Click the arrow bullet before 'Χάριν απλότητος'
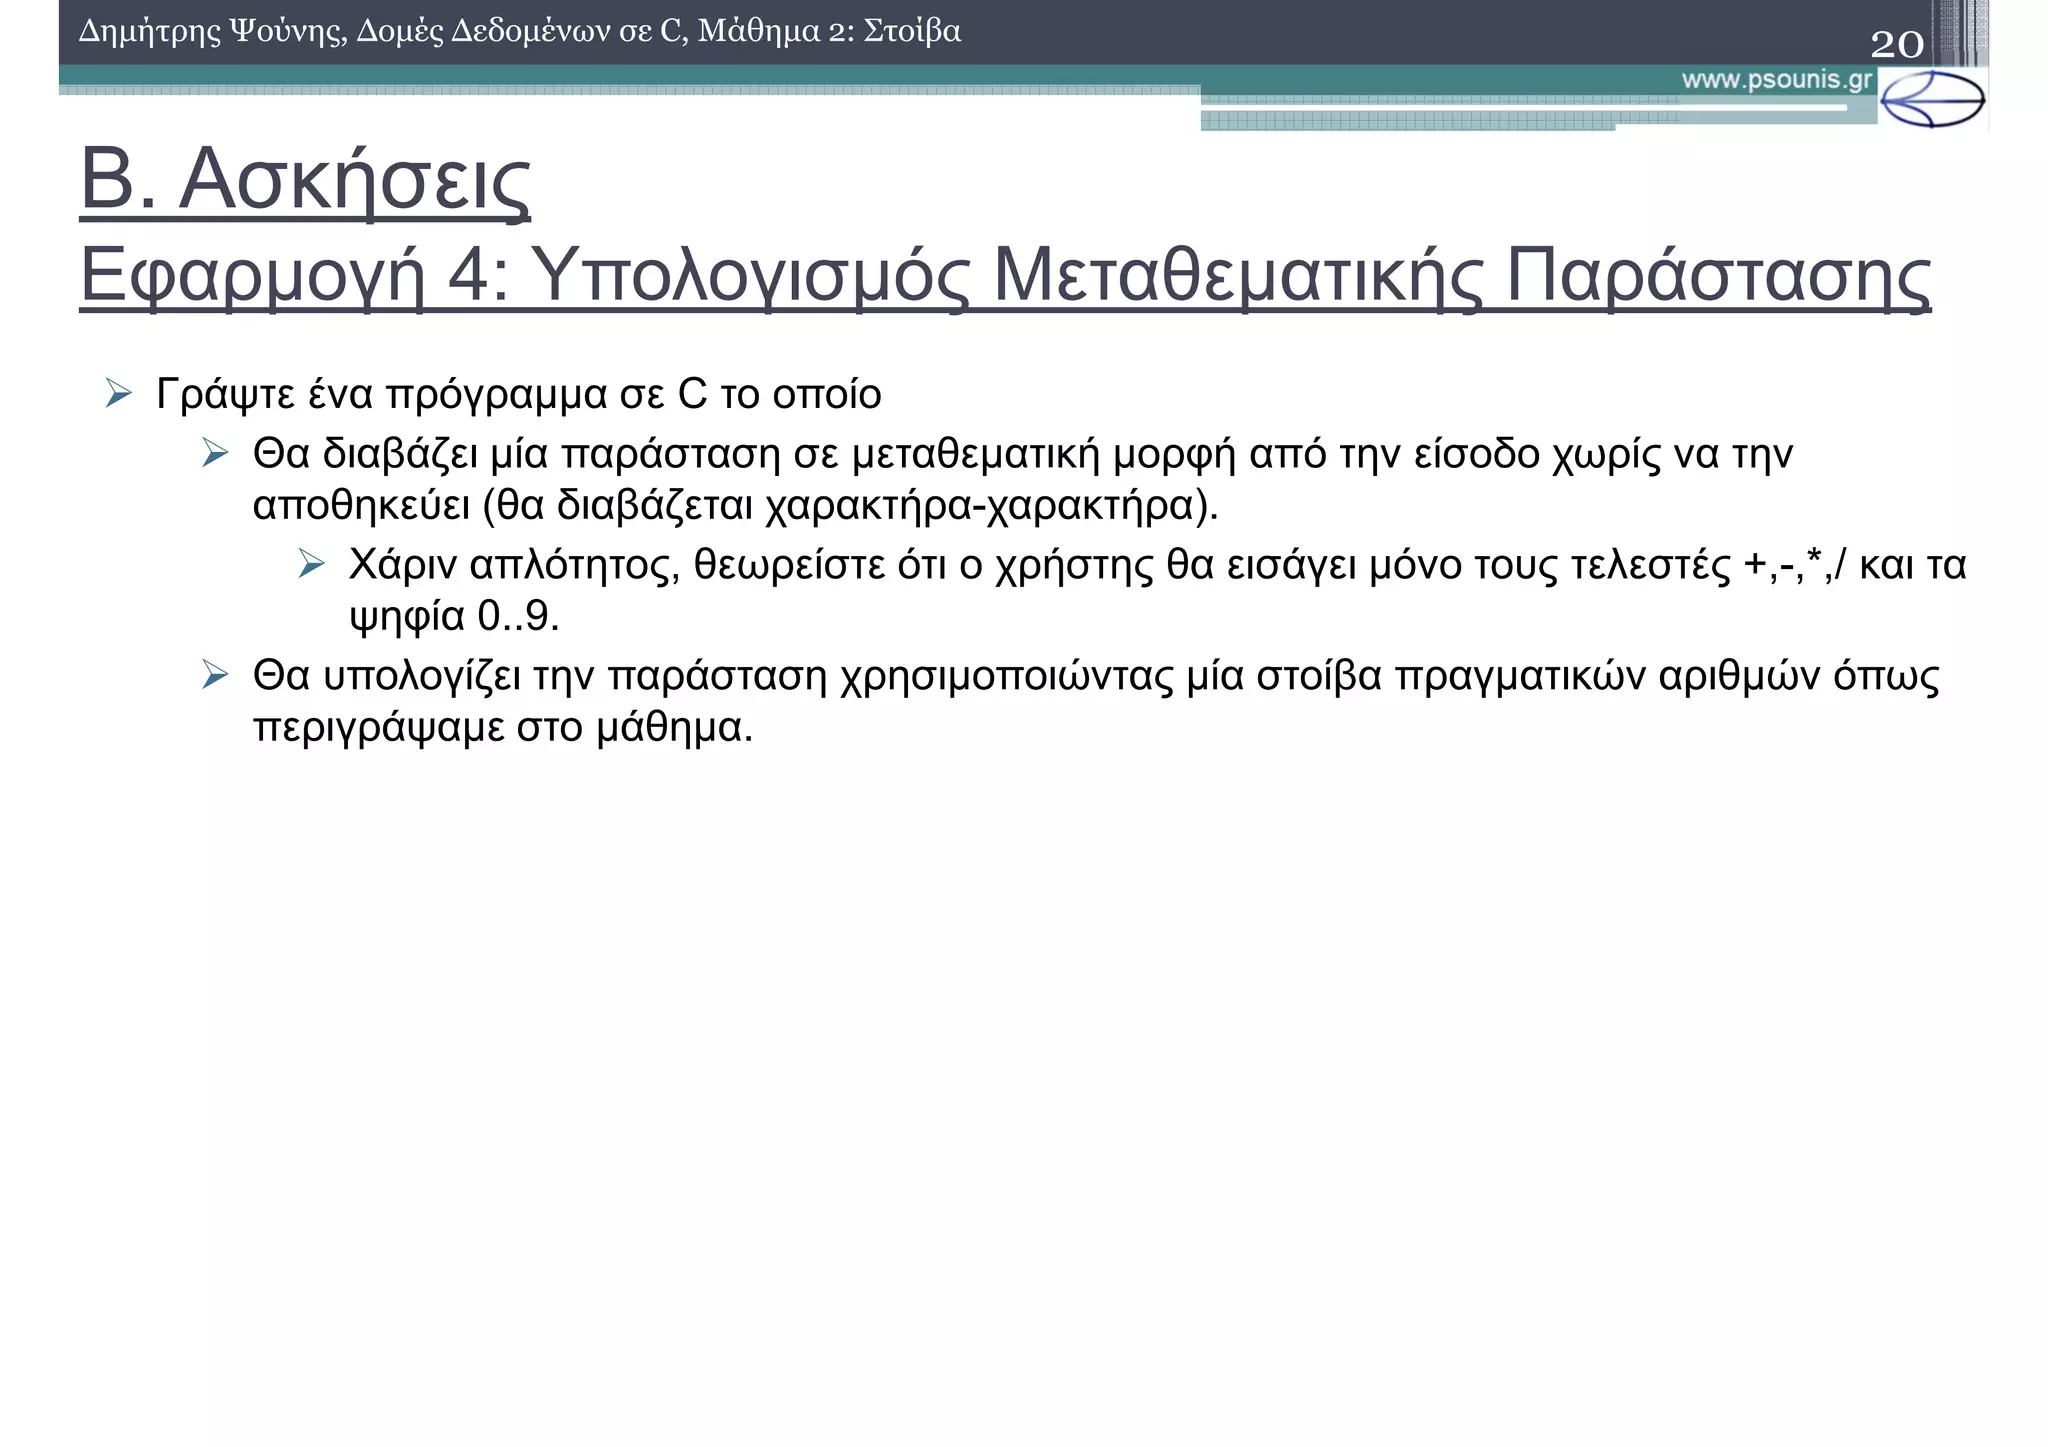2048x1447 pixels. click(312, 564)
